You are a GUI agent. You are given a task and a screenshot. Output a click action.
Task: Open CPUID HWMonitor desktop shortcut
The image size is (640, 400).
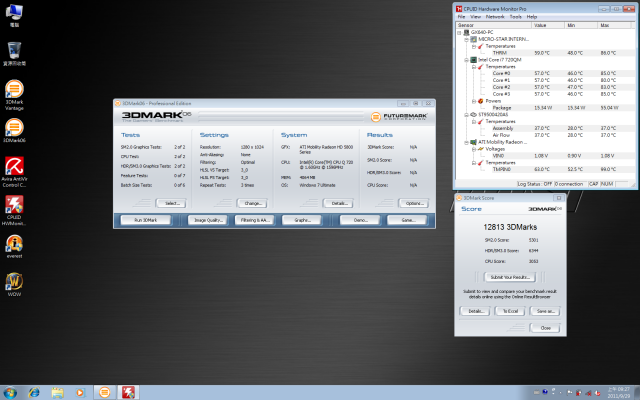(x=14, y=210)
